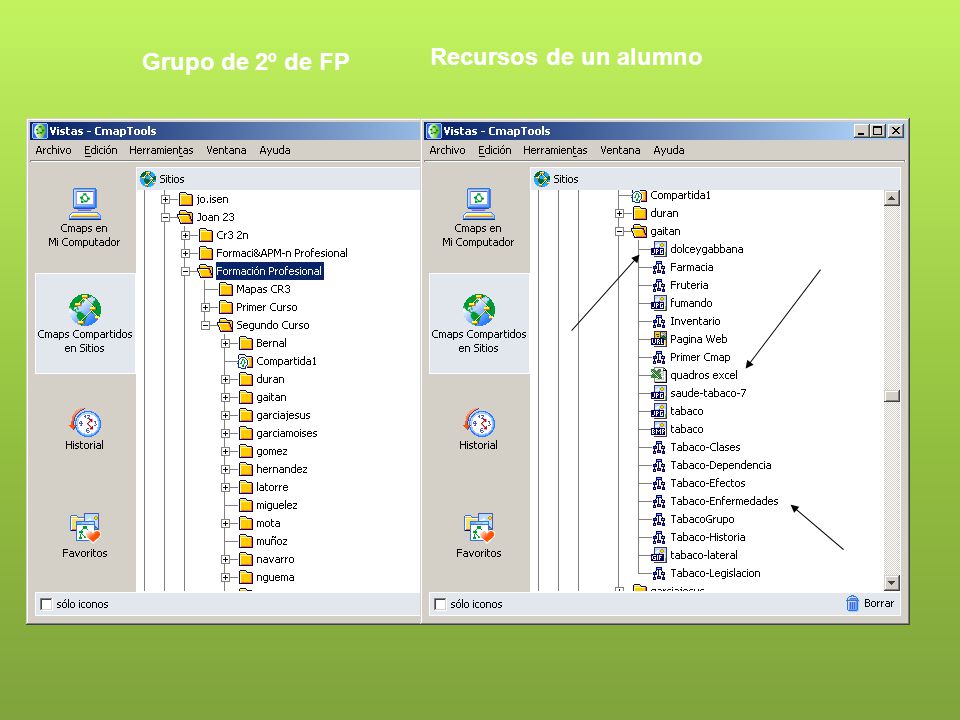Select the garciajesus folder
Viewport: 960px width, 720px height.
tap(275, 415)
